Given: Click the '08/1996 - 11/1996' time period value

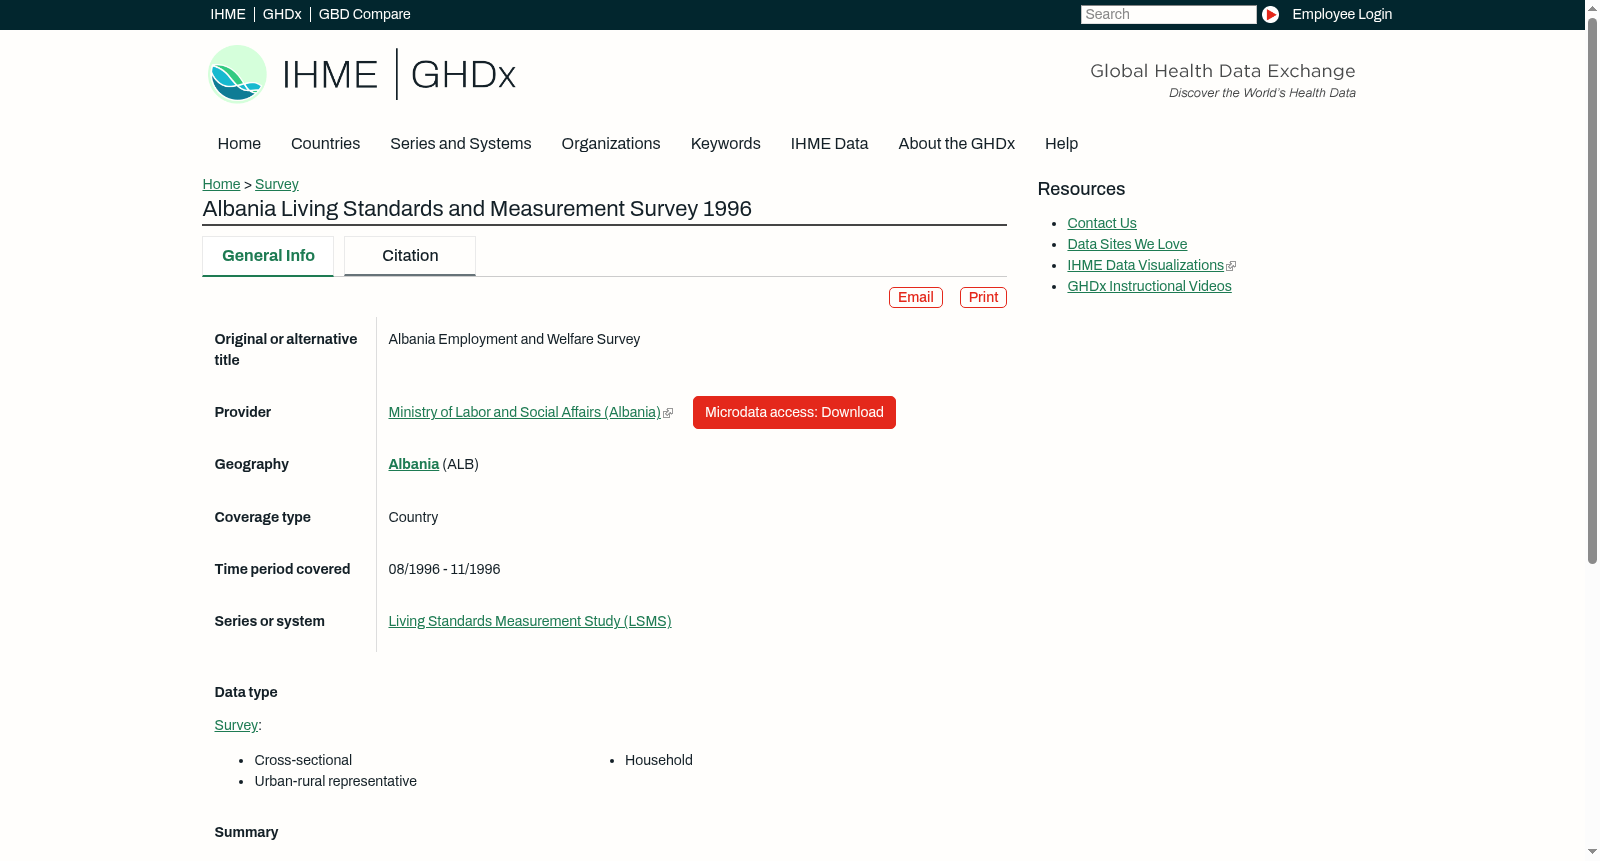Looking at the screenshot, I should click(x=444, y=569).
